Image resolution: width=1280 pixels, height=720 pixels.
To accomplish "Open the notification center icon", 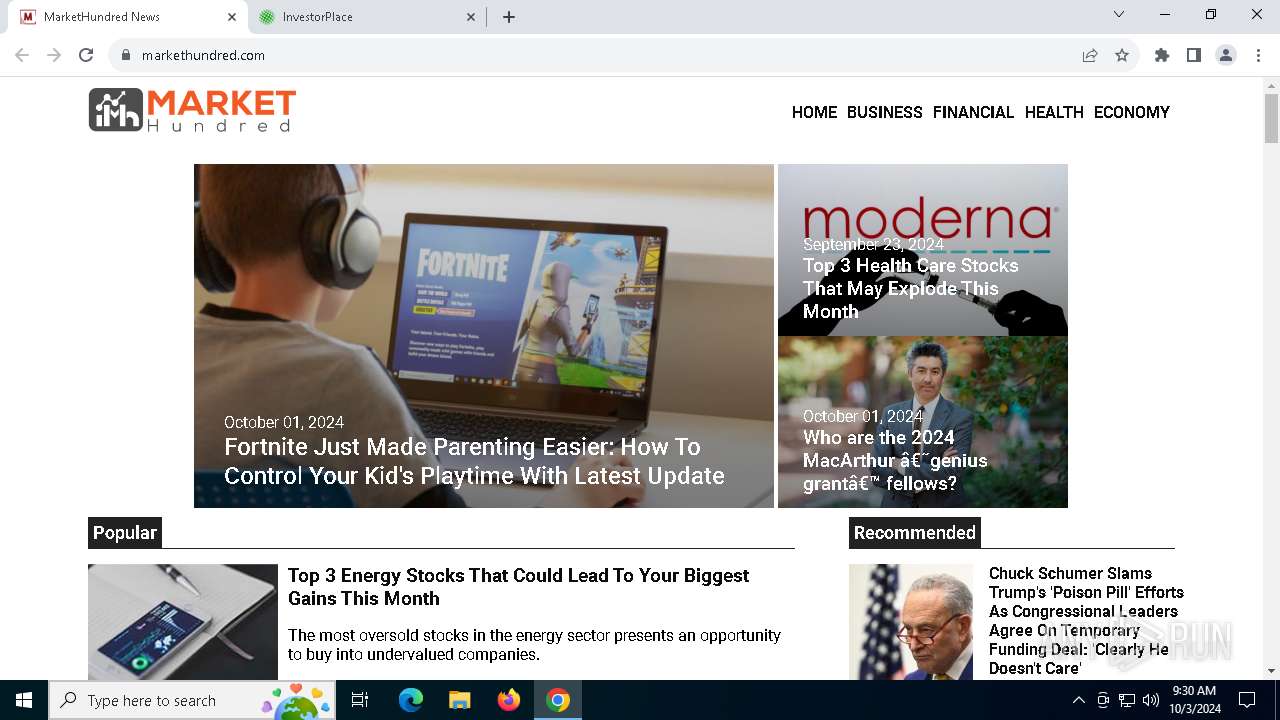I will [1247, 700].
